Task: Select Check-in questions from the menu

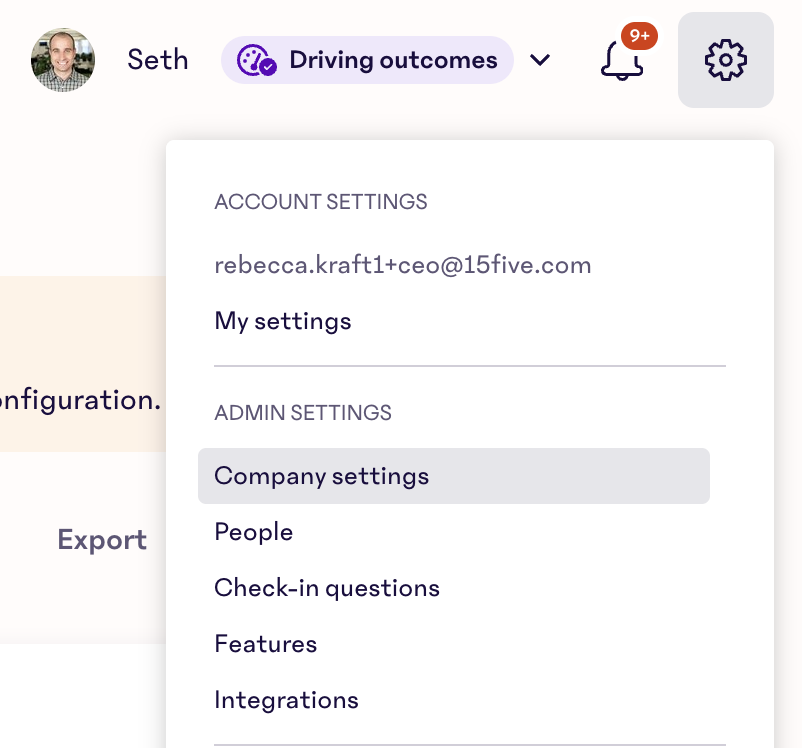Action: click(x=327, y=588)
